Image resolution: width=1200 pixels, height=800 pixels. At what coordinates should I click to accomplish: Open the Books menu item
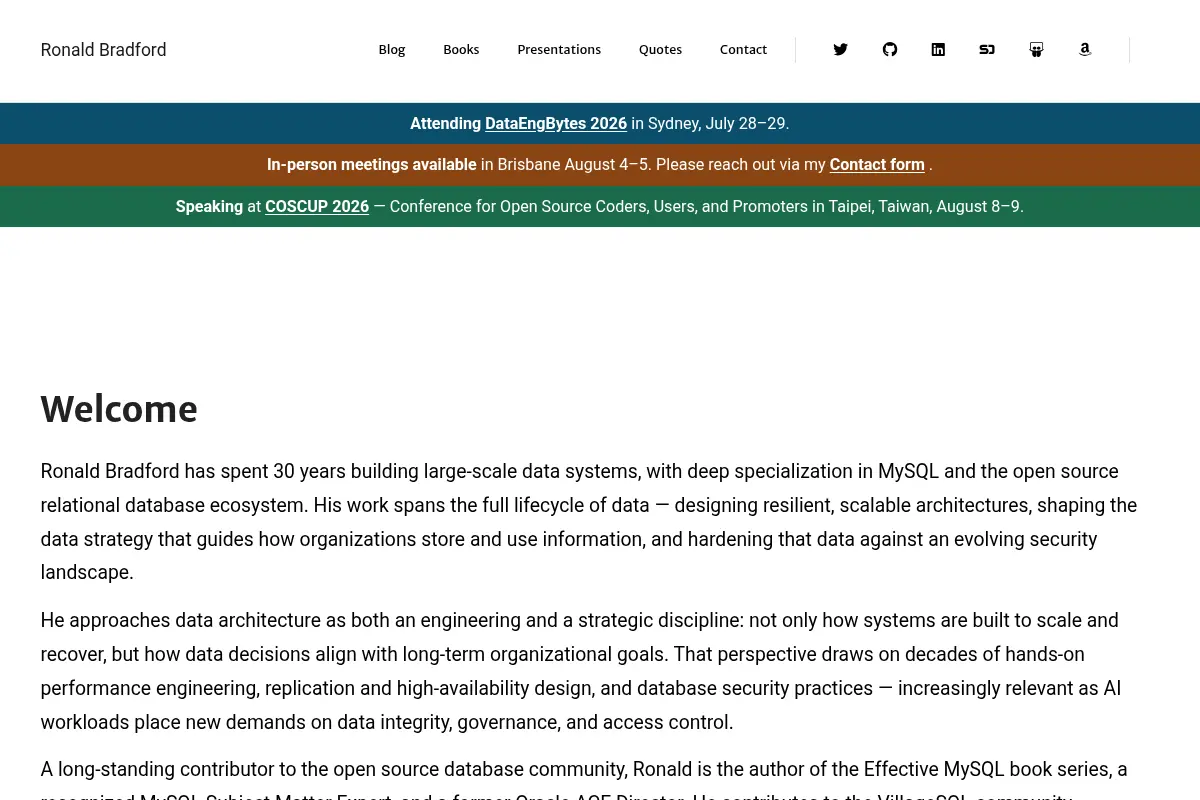[461, 50]
